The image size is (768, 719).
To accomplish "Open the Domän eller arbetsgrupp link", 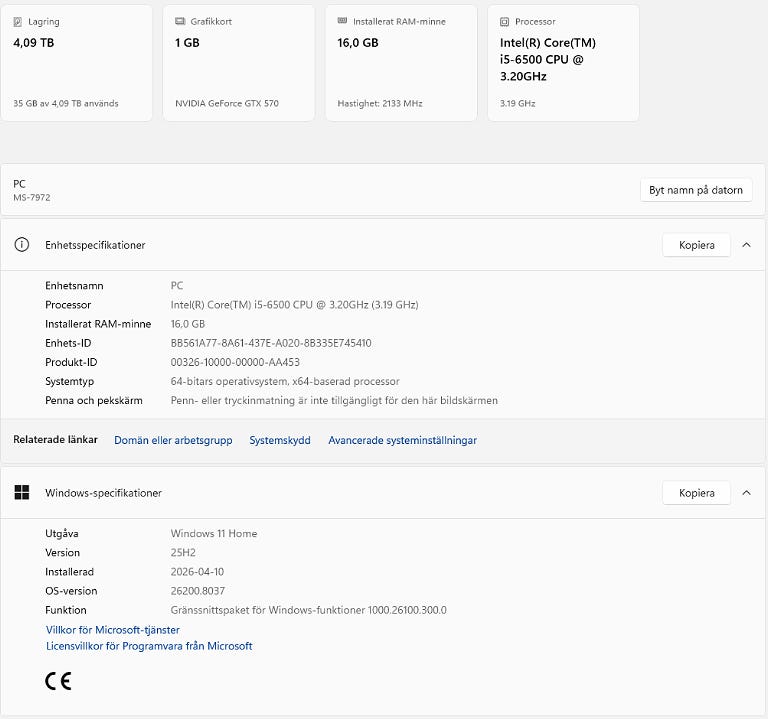I will [173, 440].
